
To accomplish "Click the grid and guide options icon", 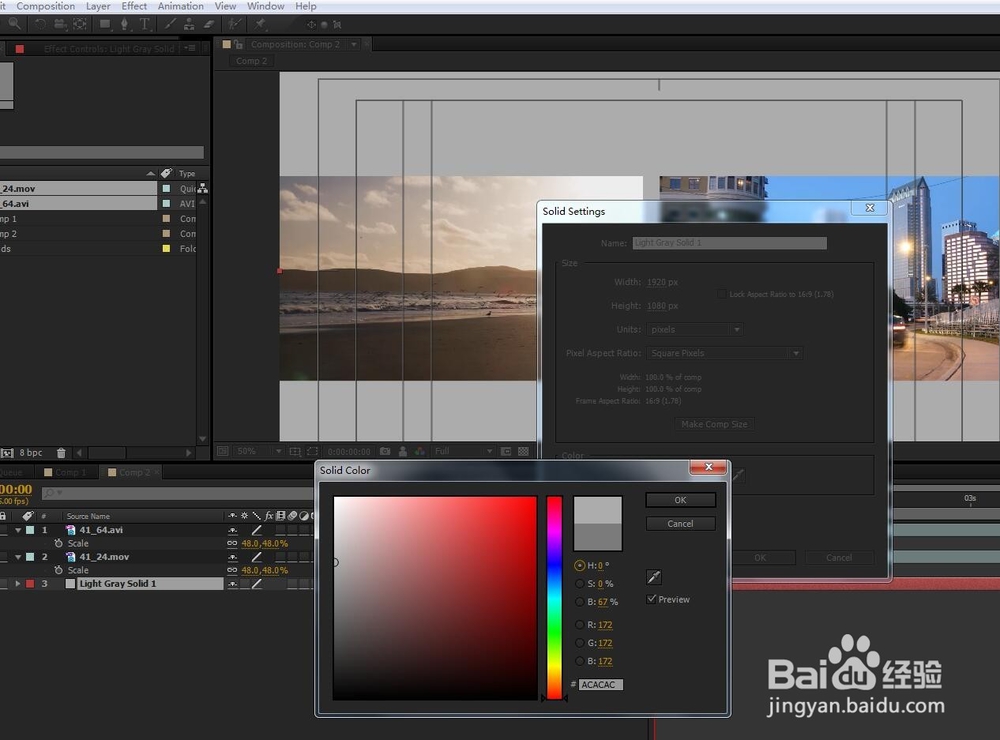I will (295, 451).
